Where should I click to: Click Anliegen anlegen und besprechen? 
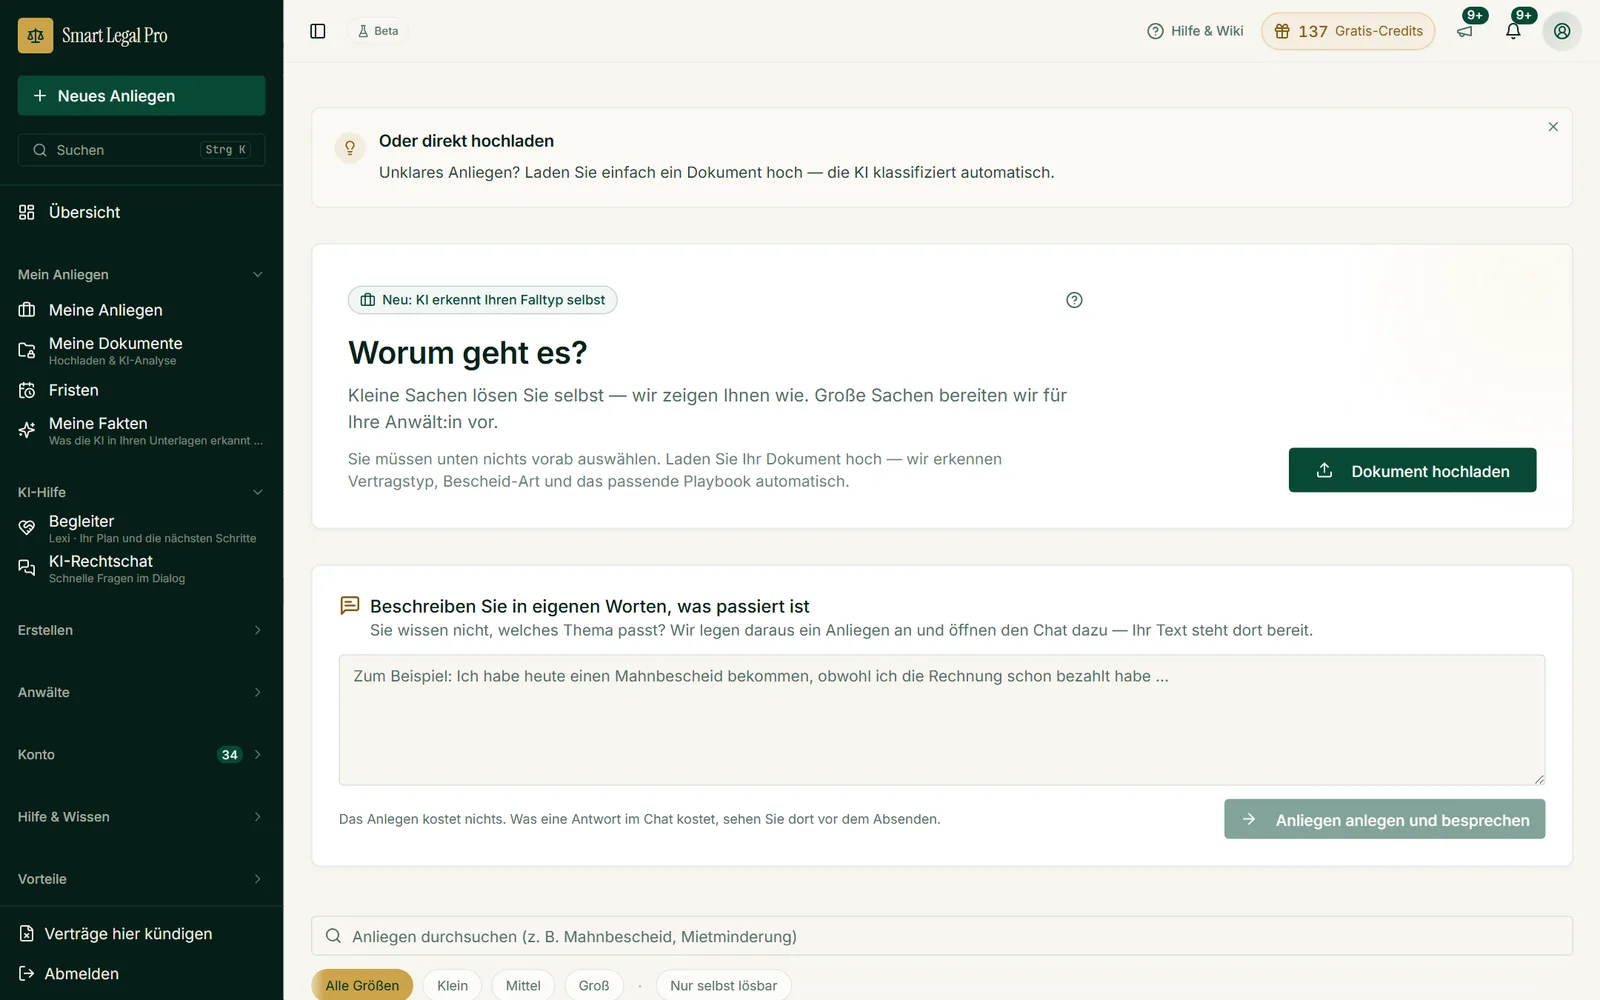(1384, 819)
